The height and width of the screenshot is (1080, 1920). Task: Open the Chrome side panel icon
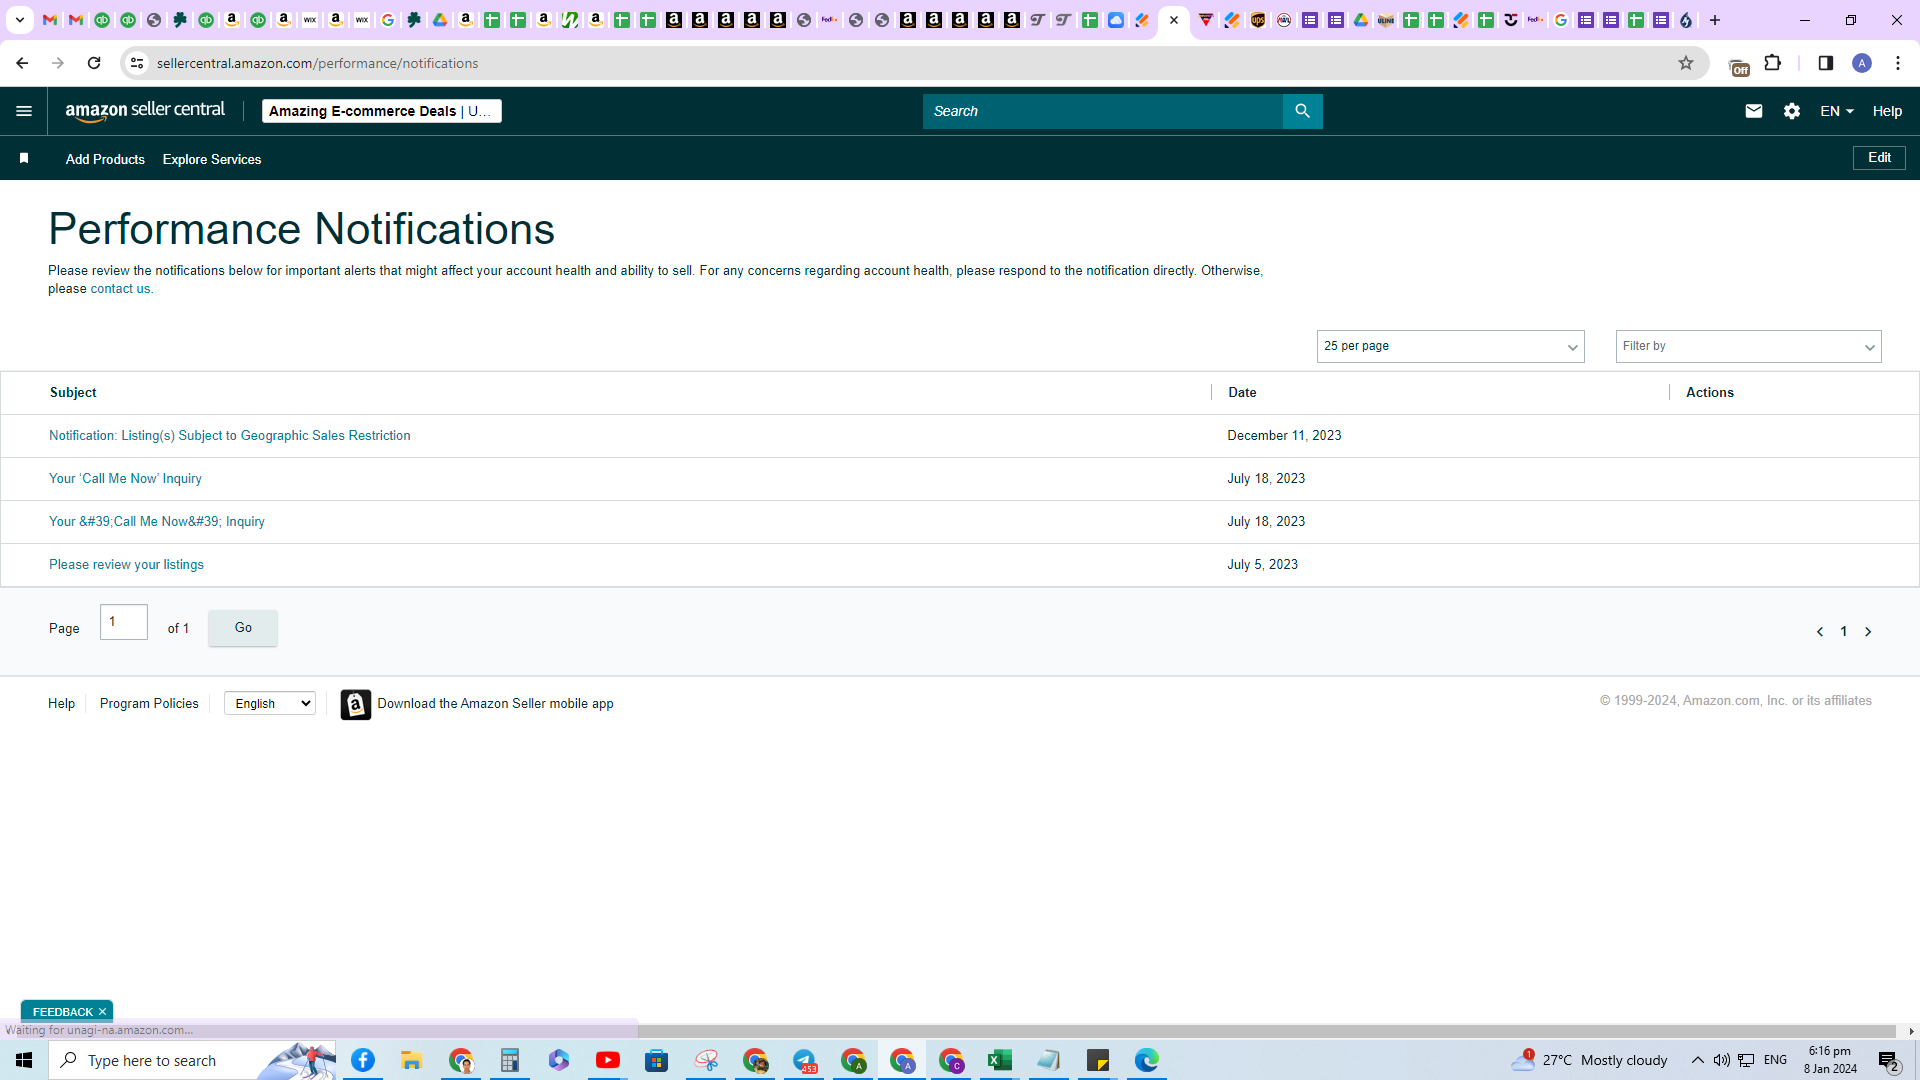(x=1825, y=63)
